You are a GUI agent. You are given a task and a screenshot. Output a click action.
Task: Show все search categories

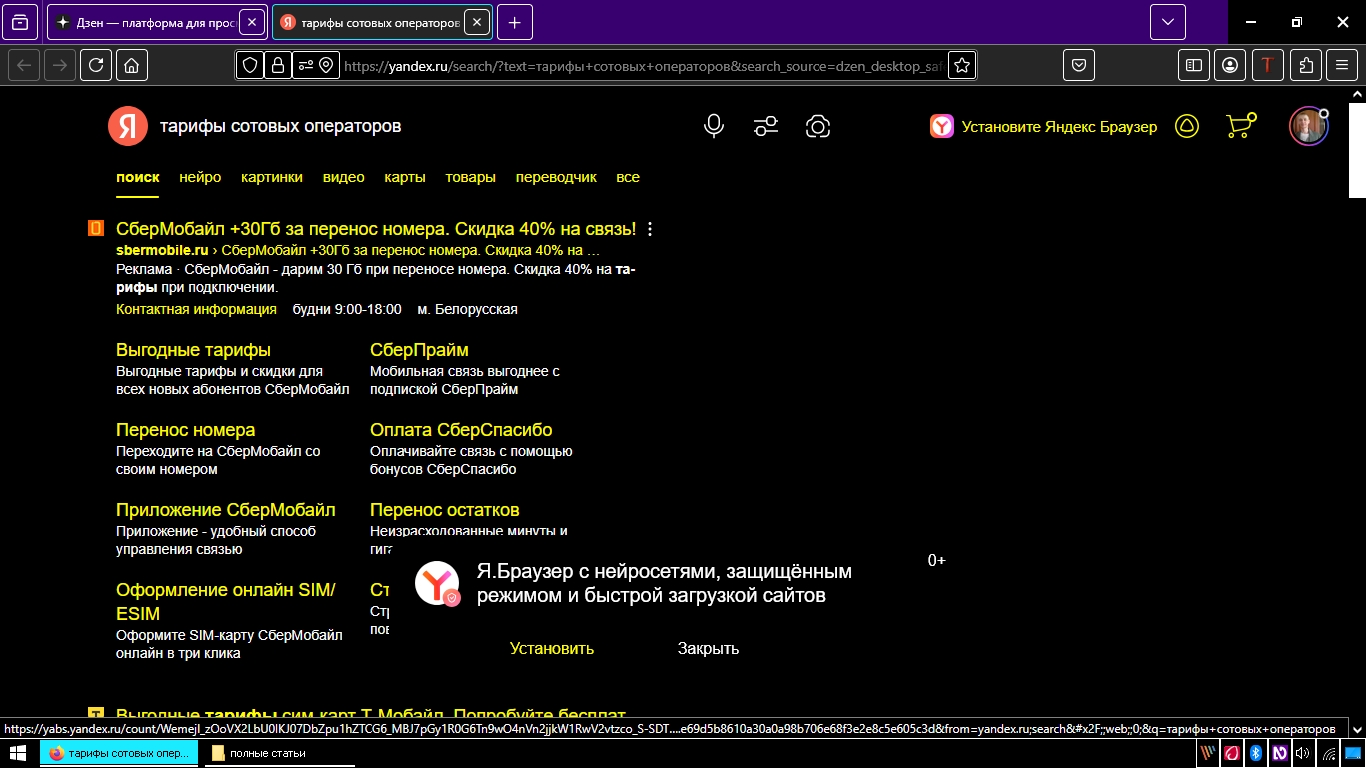tap(628, 177)
